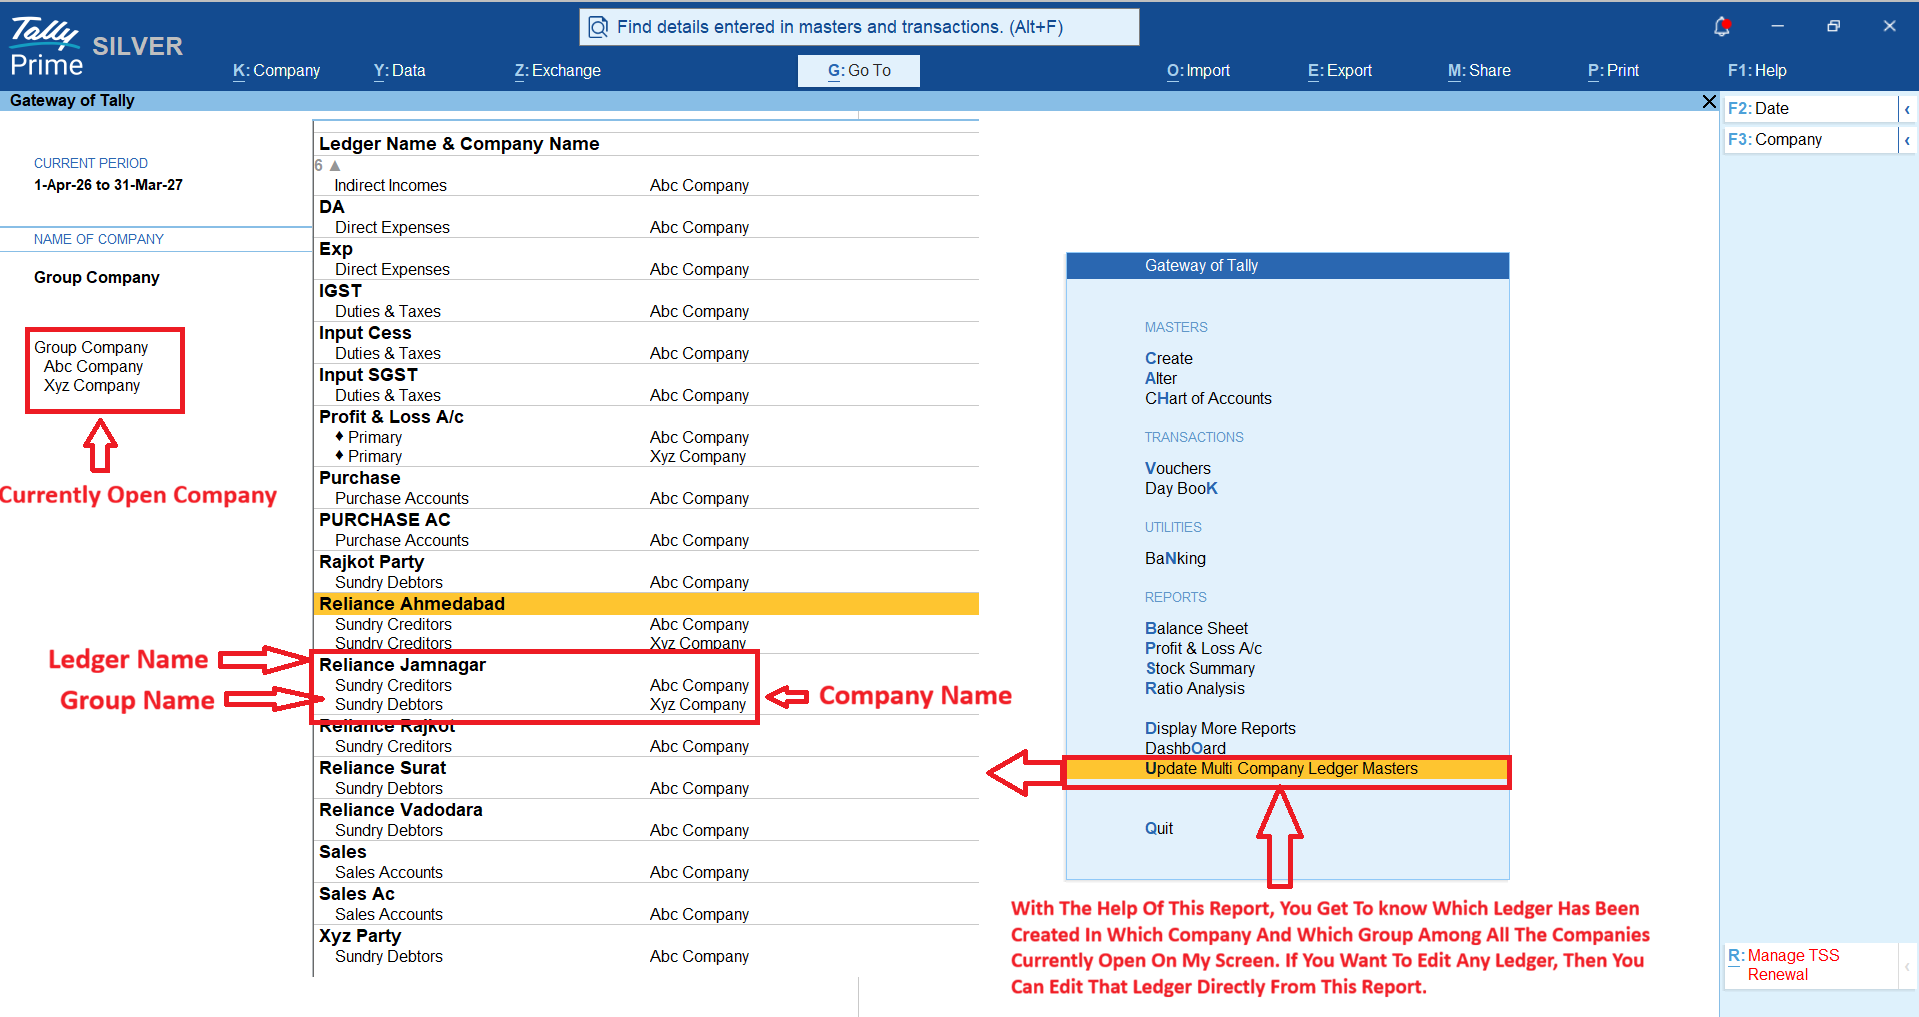Screen dimensions: 1919x1017
Task: Click Abc Company in open company list
Action: (x=93, y=367)
